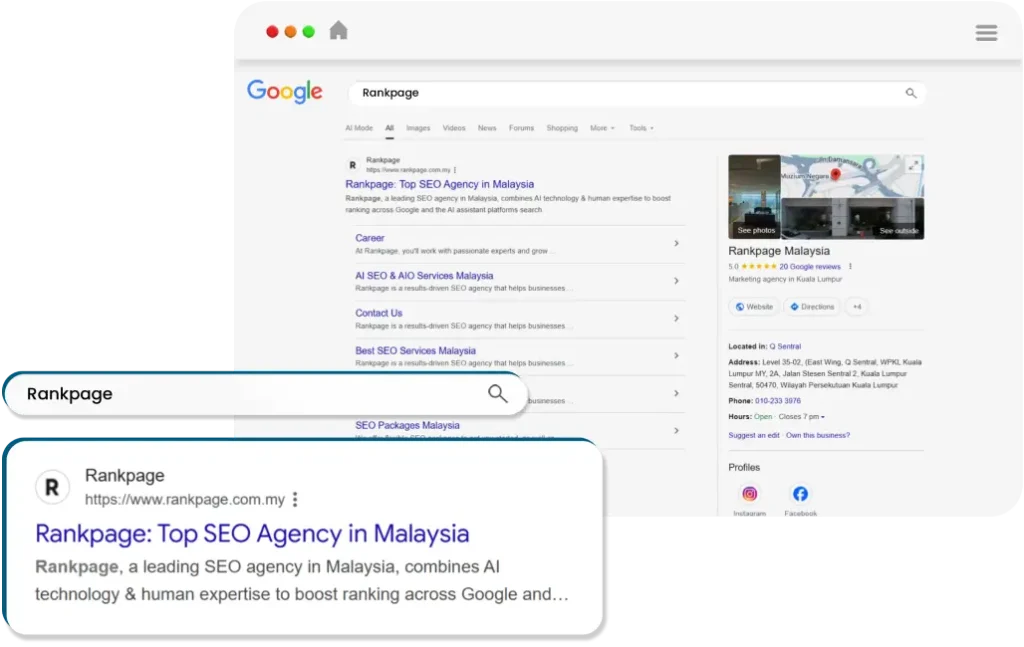Expand the AI SEO & AIO Services Malaysia chevron

click(677, 281)
